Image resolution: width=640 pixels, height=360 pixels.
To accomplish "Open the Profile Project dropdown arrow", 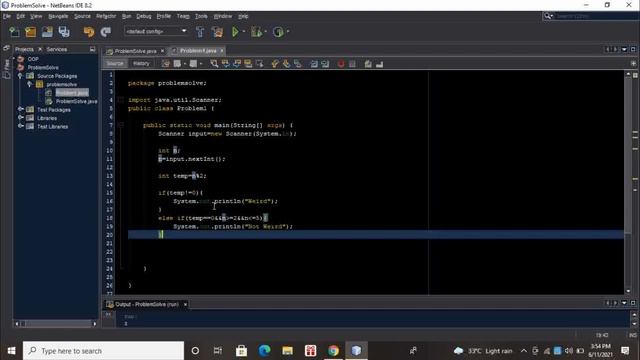I will pyautogui.click(x=288, y=31).
